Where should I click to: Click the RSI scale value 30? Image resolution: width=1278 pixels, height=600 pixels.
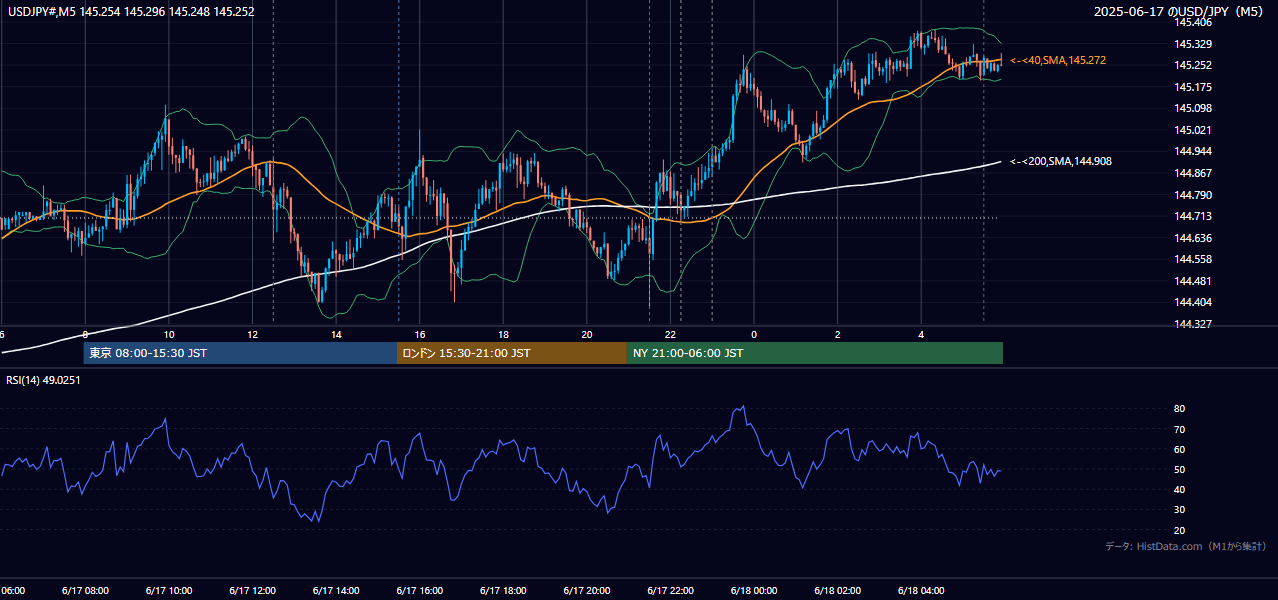1180,510
